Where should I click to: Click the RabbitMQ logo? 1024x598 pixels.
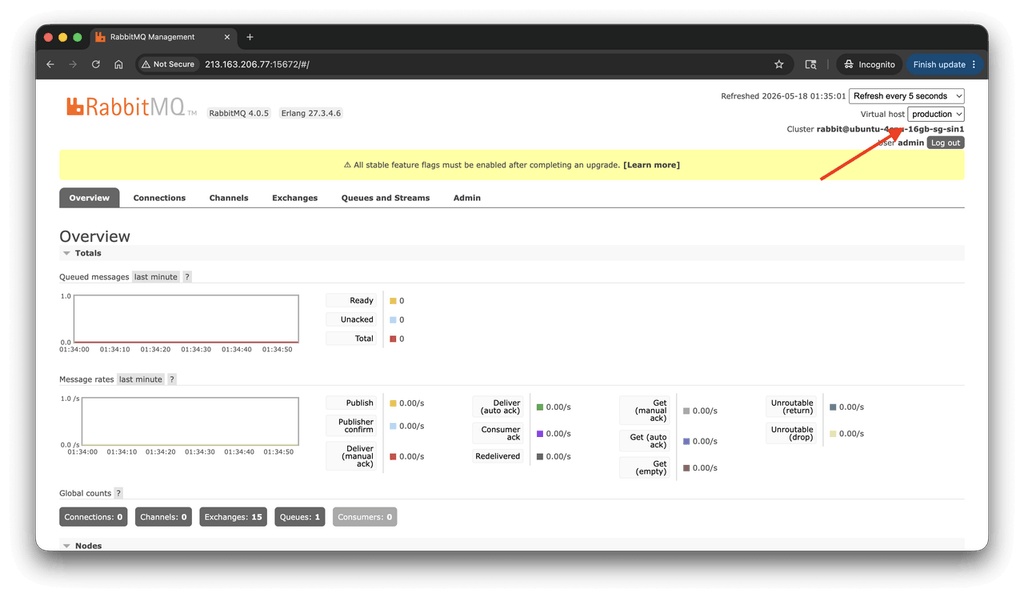[x=131, y=106]
